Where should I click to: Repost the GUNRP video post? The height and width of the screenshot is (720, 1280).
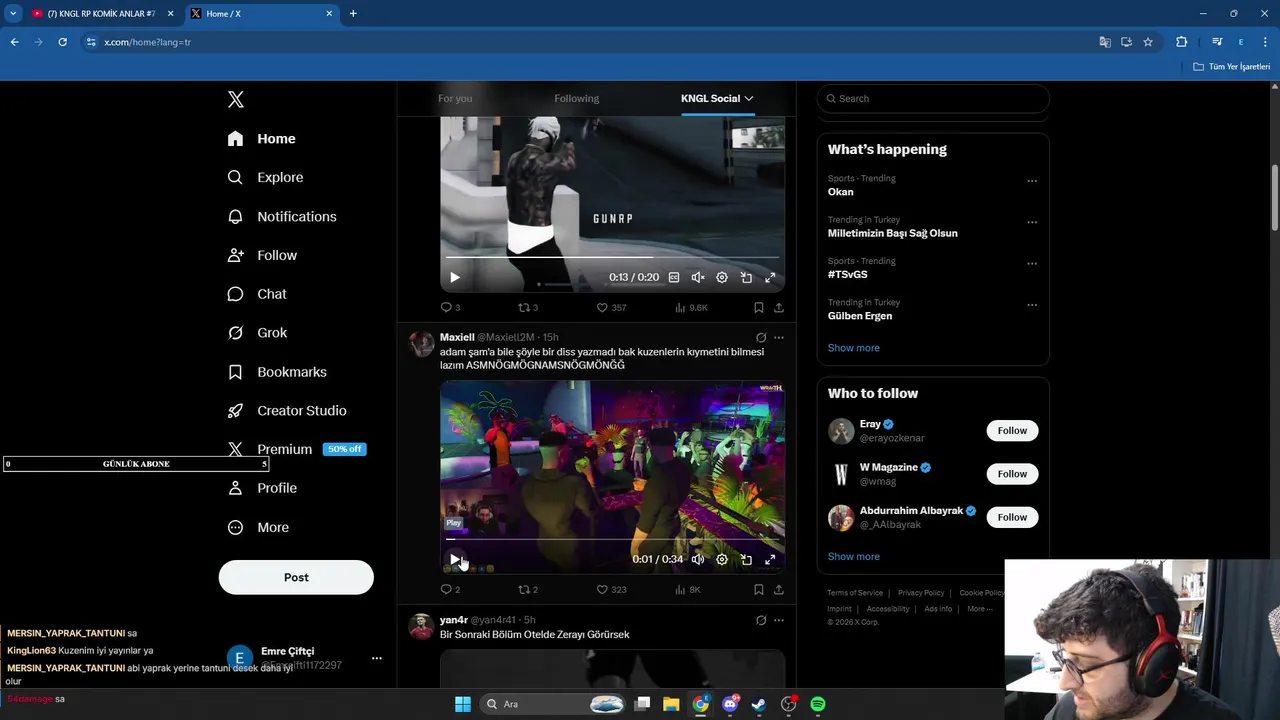tap(528, 308)
